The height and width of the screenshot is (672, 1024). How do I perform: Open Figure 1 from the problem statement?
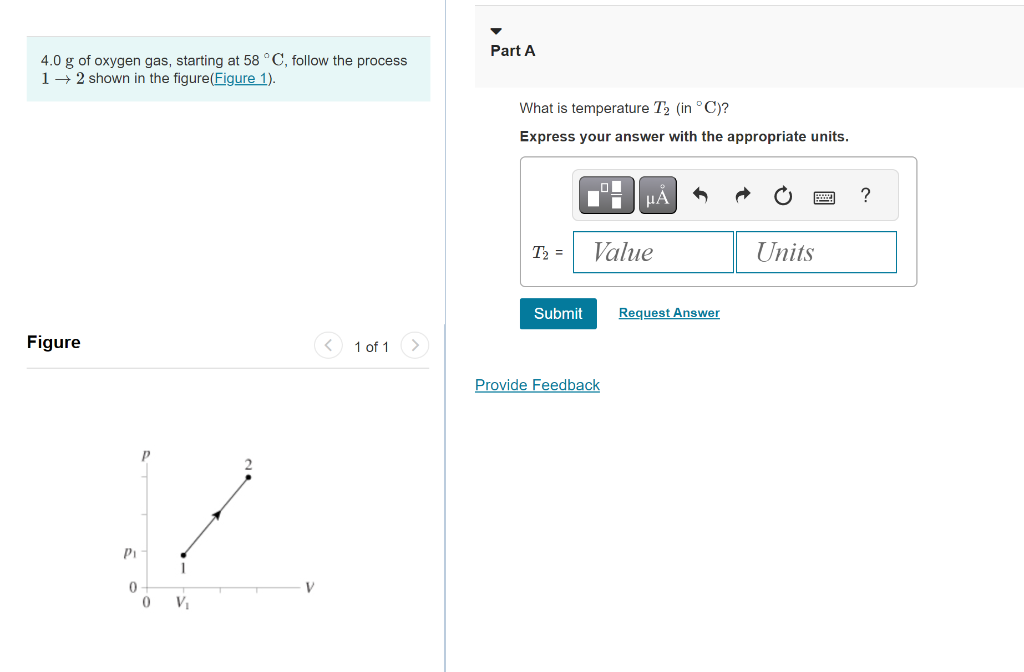pyautogui.click(x=240, y=77)
